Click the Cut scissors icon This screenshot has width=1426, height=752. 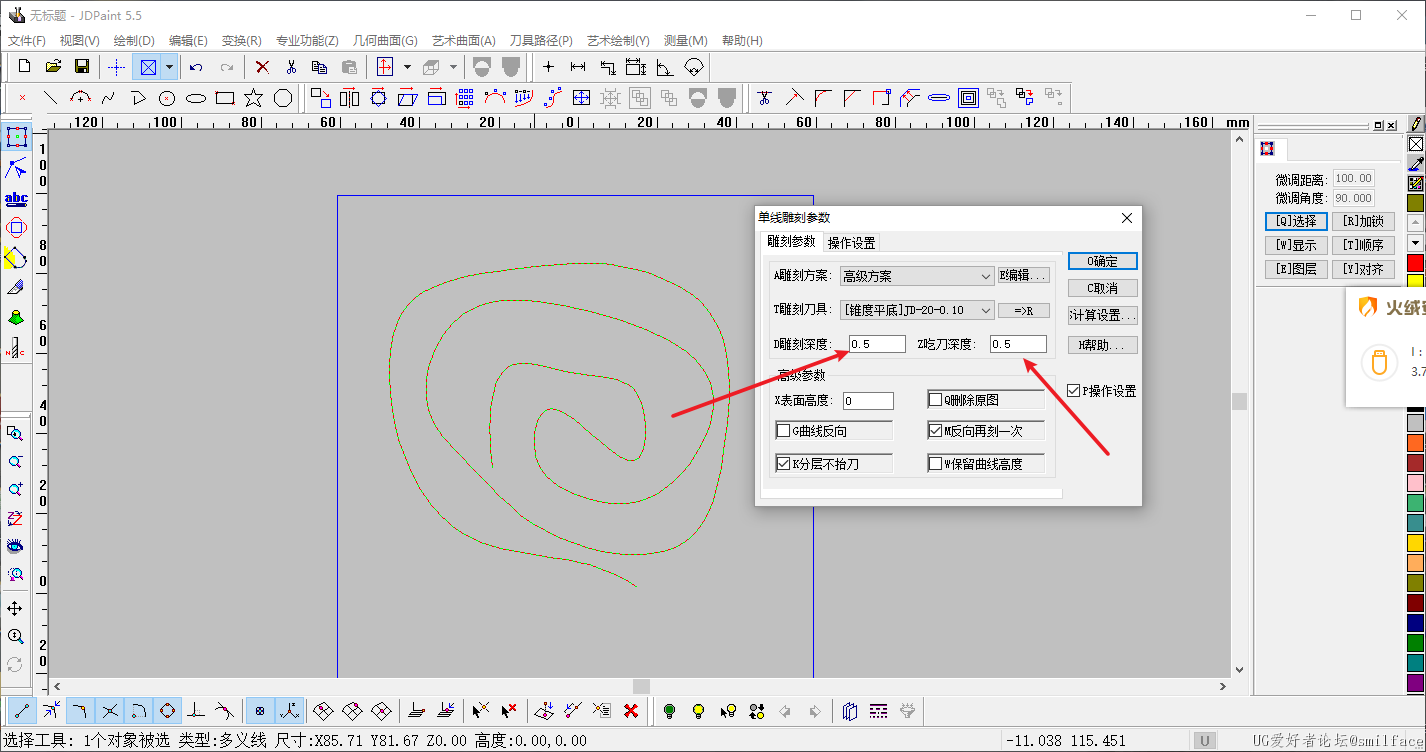291,67
